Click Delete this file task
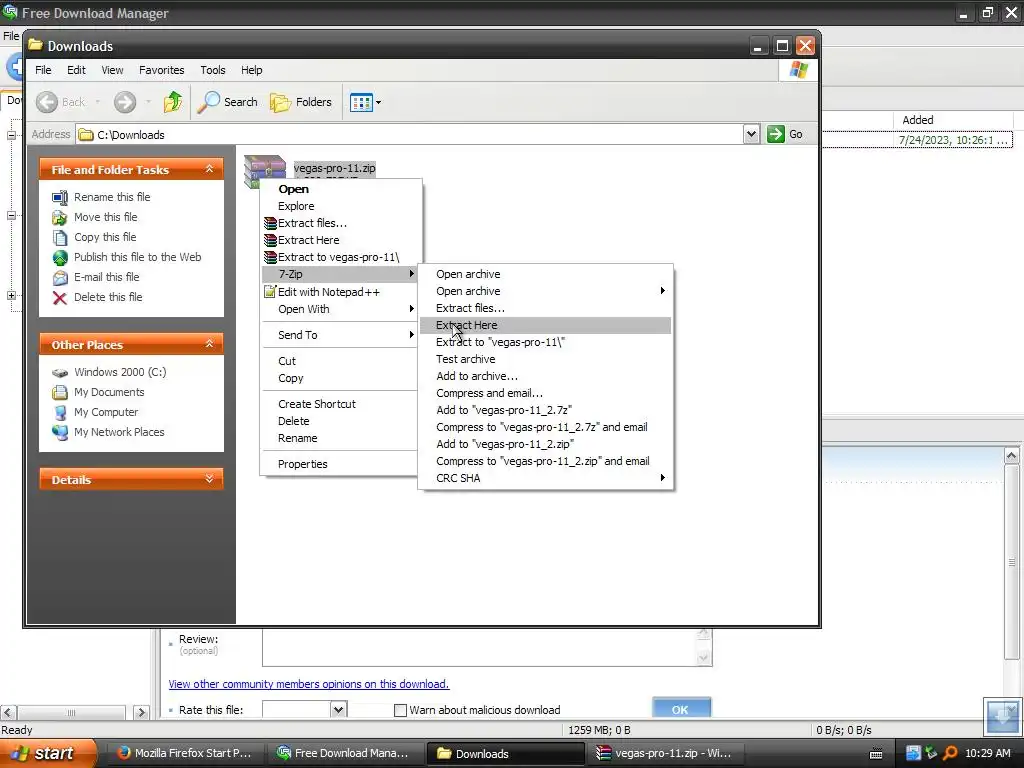This screenshot has width=1024, height=768. [x=108, y=297]
